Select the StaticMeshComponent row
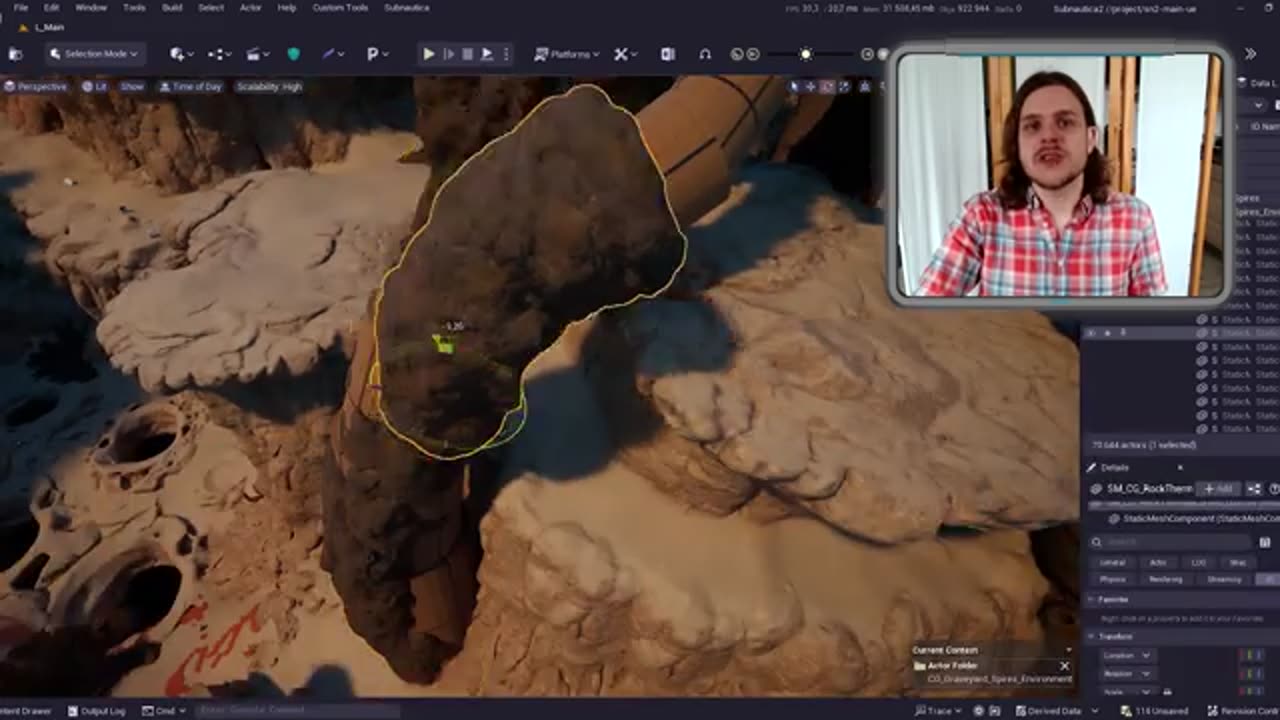The image size is (1280, 720). 1194,519
